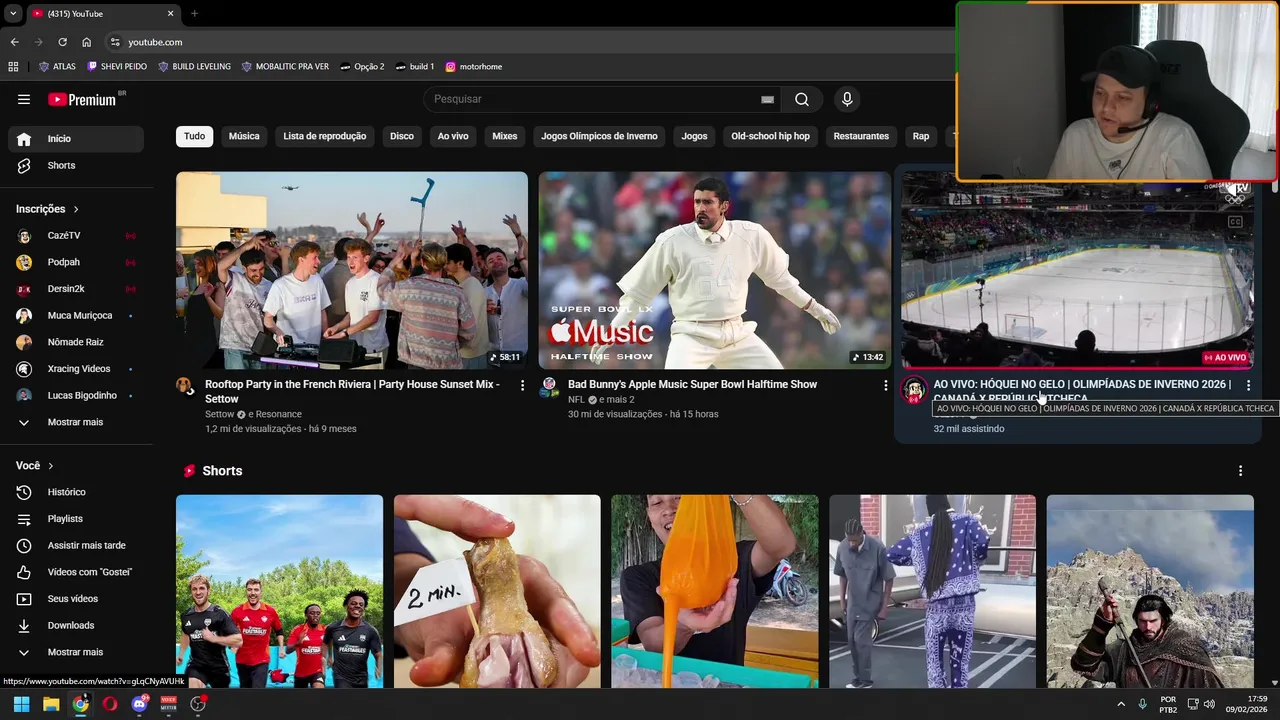Viewport: 1280px width, 720px height.
Task: Expand Mostrar mais under Você
Action: pos(76,652)
